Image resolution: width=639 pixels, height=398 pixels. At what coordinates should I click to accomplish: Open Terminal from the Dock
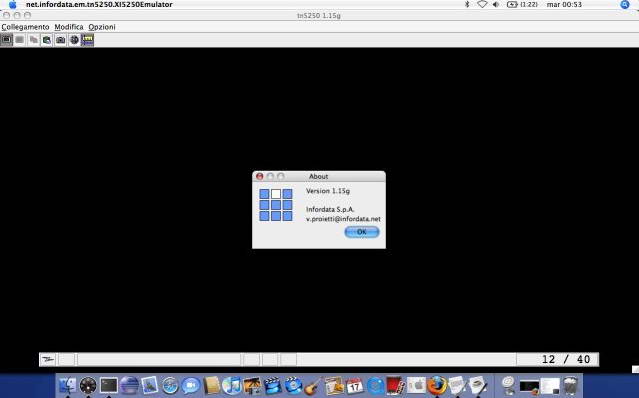point(109,385)
